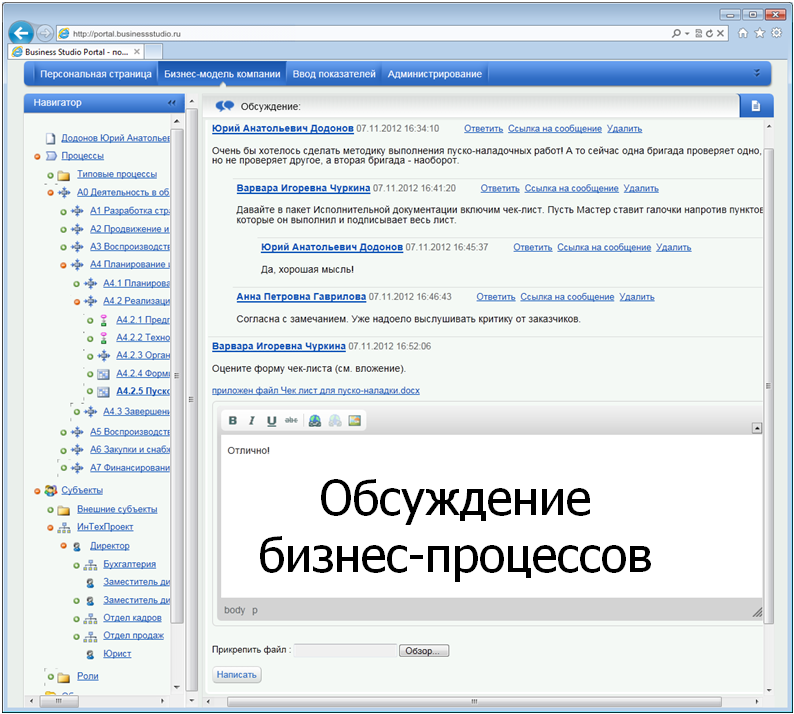
Task: Switch to the Администрирование tab
Action: (x=434, y=73)
